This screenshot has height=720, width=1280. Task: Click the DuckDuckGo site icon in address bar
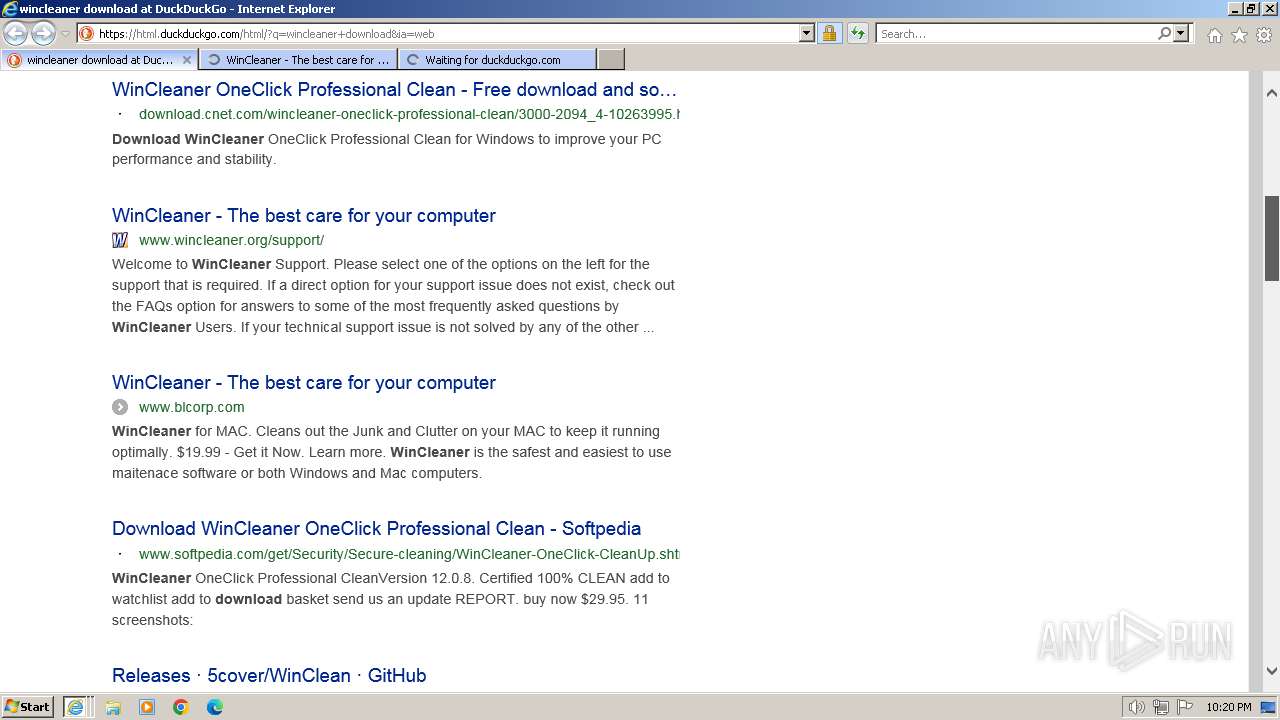coord(87,33)
